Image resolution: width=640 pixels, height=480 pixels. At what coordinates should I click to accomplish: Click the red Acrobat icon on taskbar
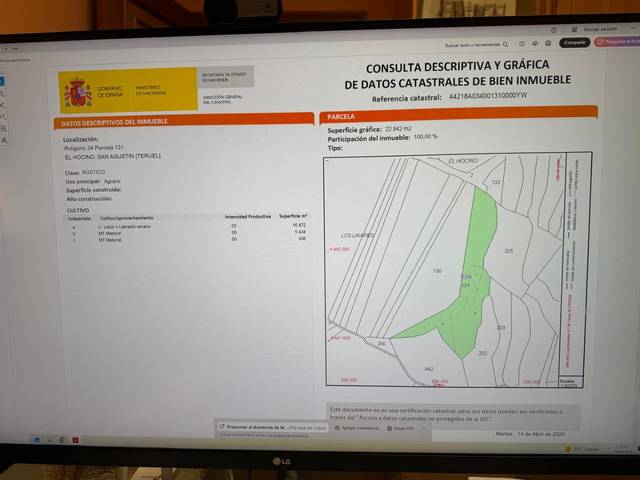[75, 440]
